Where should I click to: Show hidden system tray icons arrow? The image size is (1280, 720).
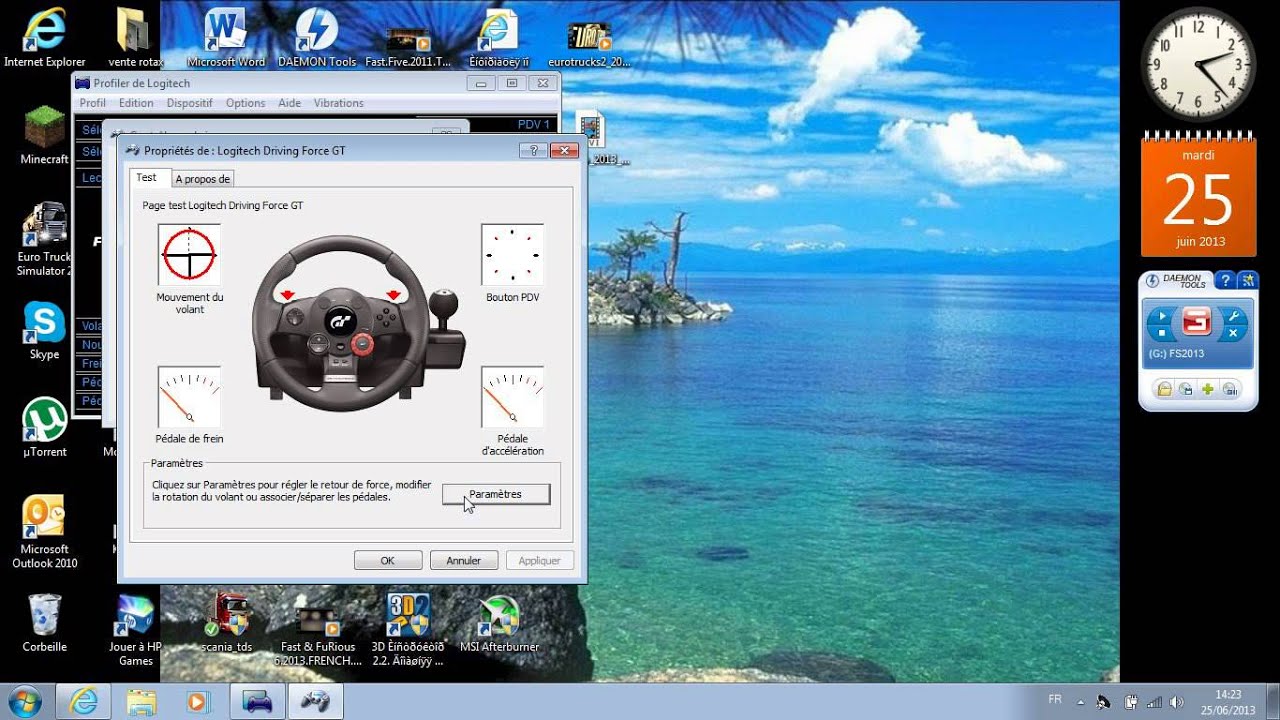[x=1080, y=701]
